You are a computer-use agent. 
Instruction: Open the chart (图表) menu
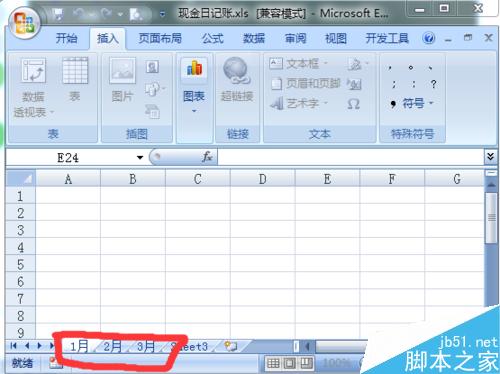[x=194, y=85]
